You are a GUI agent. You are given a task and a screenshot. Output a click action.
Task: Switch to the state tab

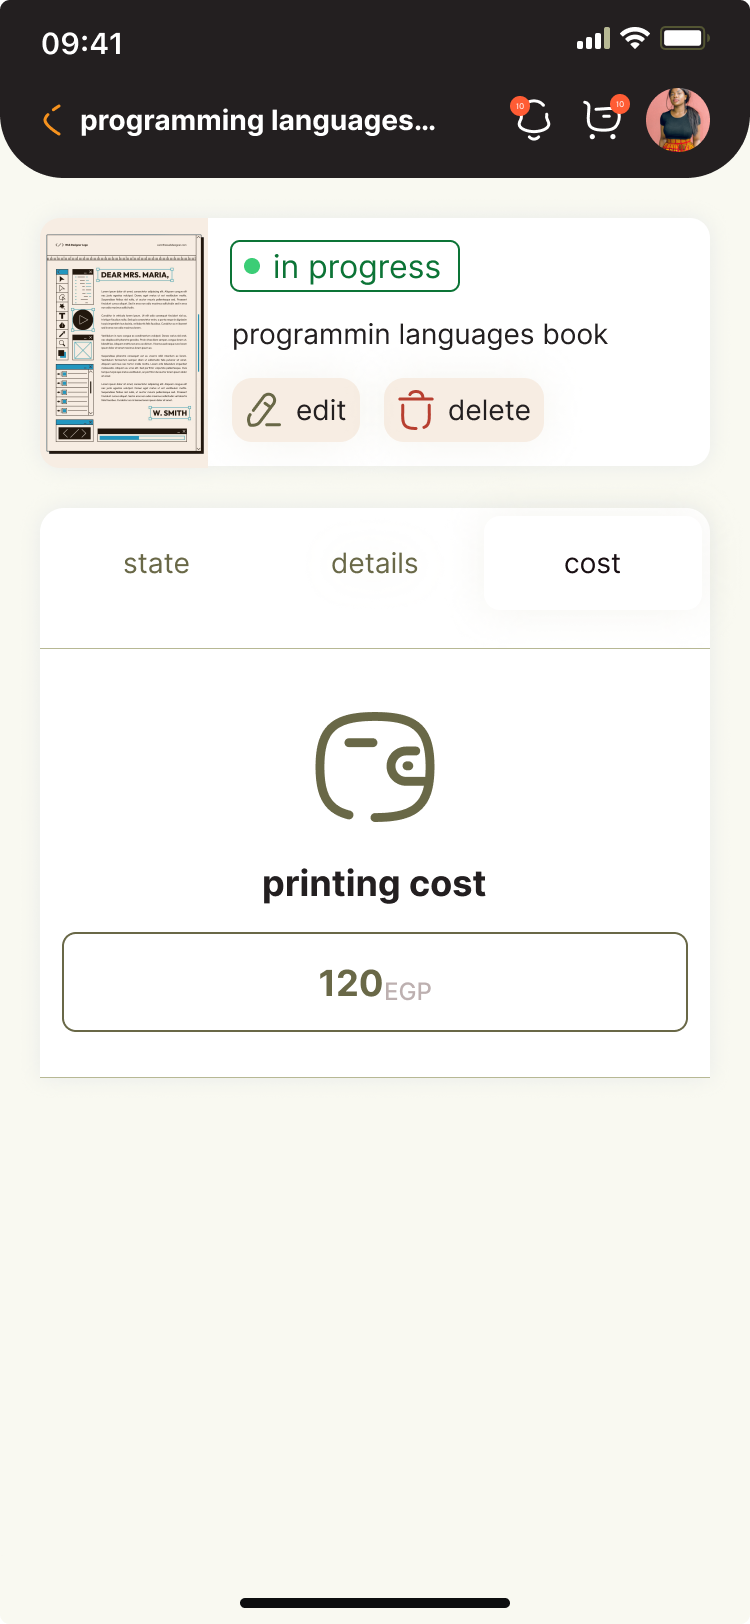pyautogui.click(x=156, y=563)
